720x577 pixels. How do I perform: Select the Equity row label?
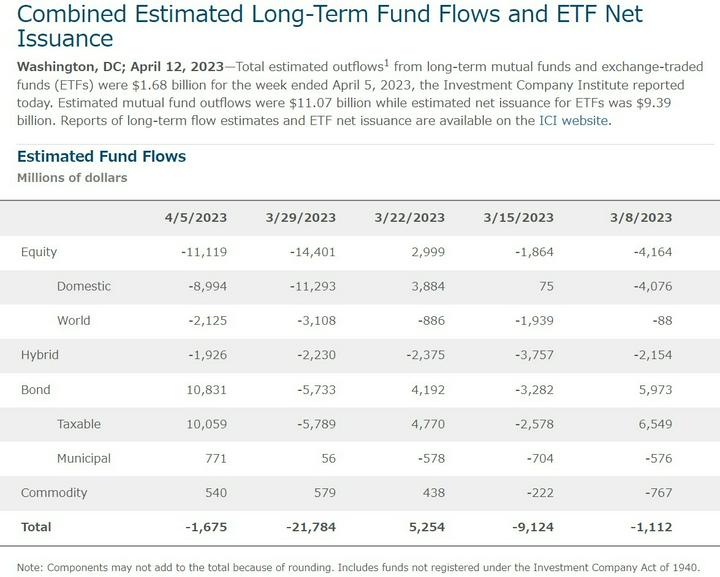(x=39, y=252)
